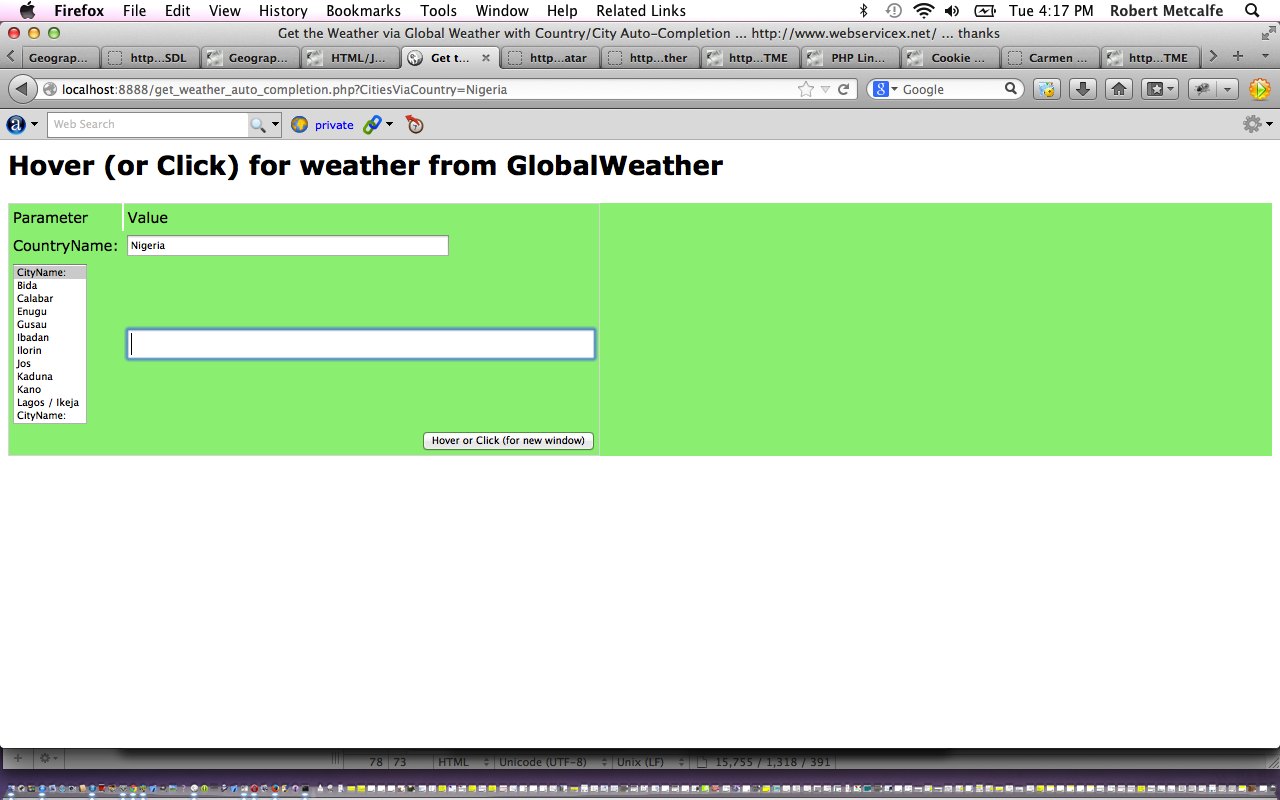
Task: Open the chain link dropdown arrow
Action: 390,124
